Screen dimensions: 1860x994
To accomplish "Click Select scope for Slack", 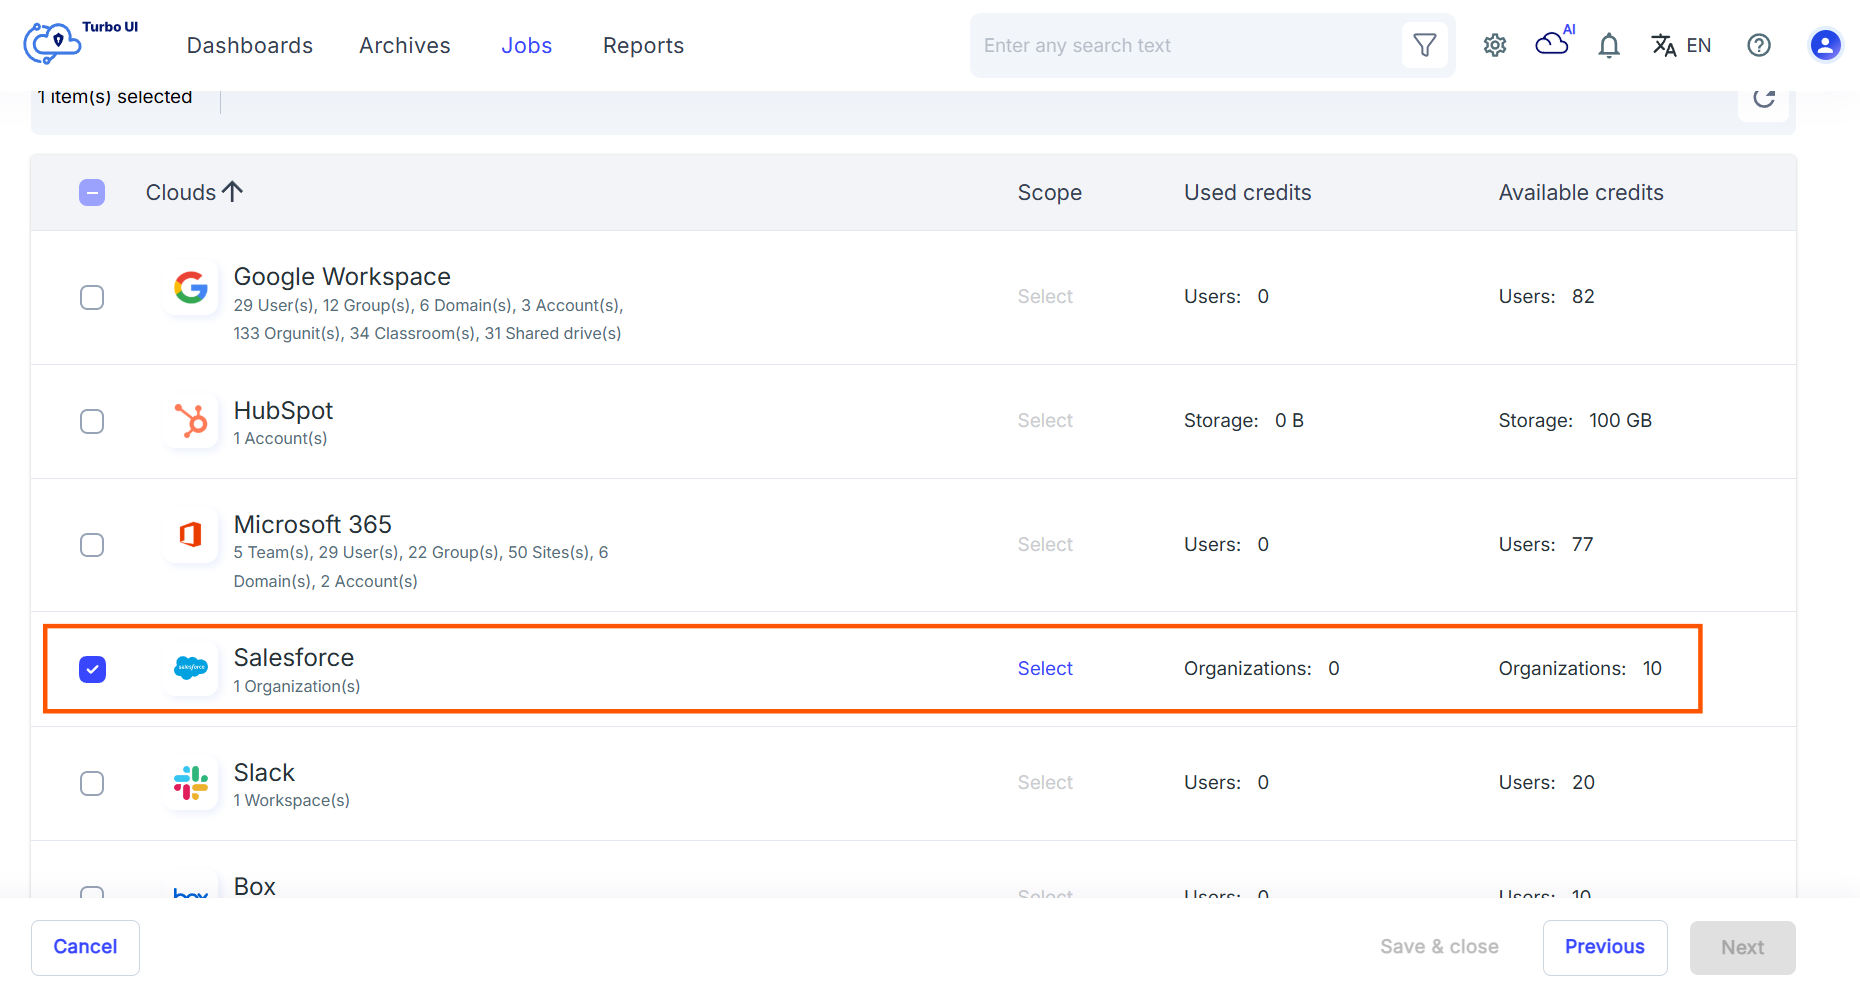I will point(1045,782).
